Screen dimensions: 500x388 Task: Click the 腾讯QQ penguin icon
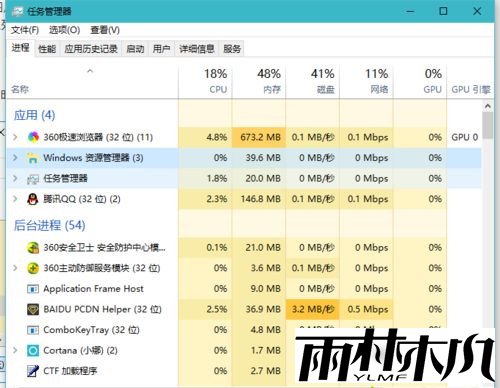click(x=33, y=199)
